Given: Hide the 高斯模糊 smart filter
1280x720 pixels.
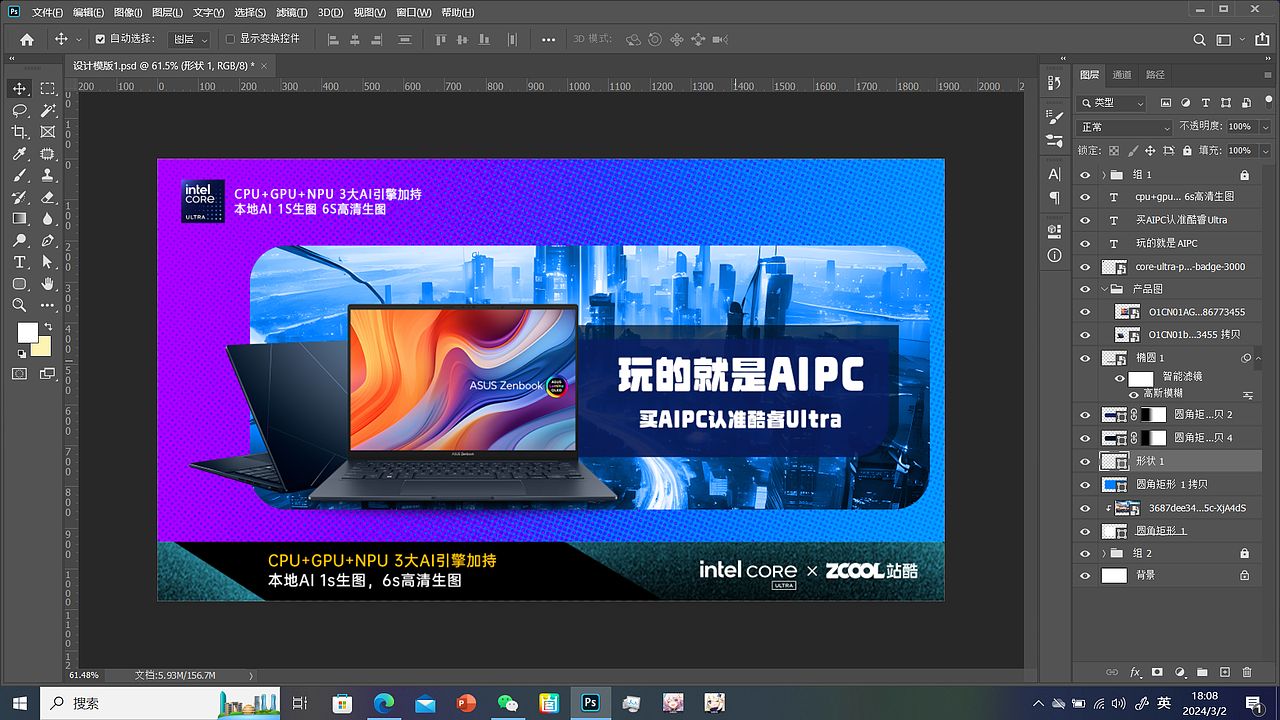Looking at the screenshot, I should click(1134, 394).
